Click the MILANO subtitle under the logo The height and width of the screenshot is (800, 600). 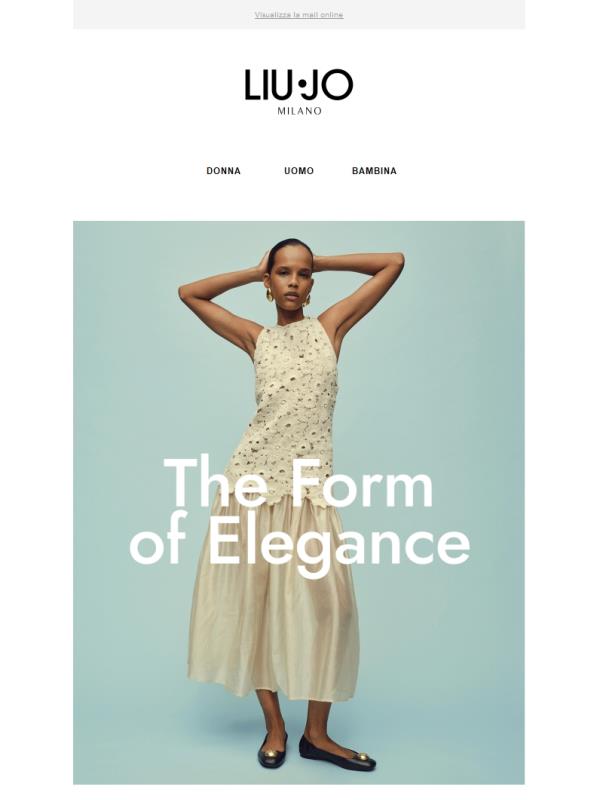click(x=299, y=111)
